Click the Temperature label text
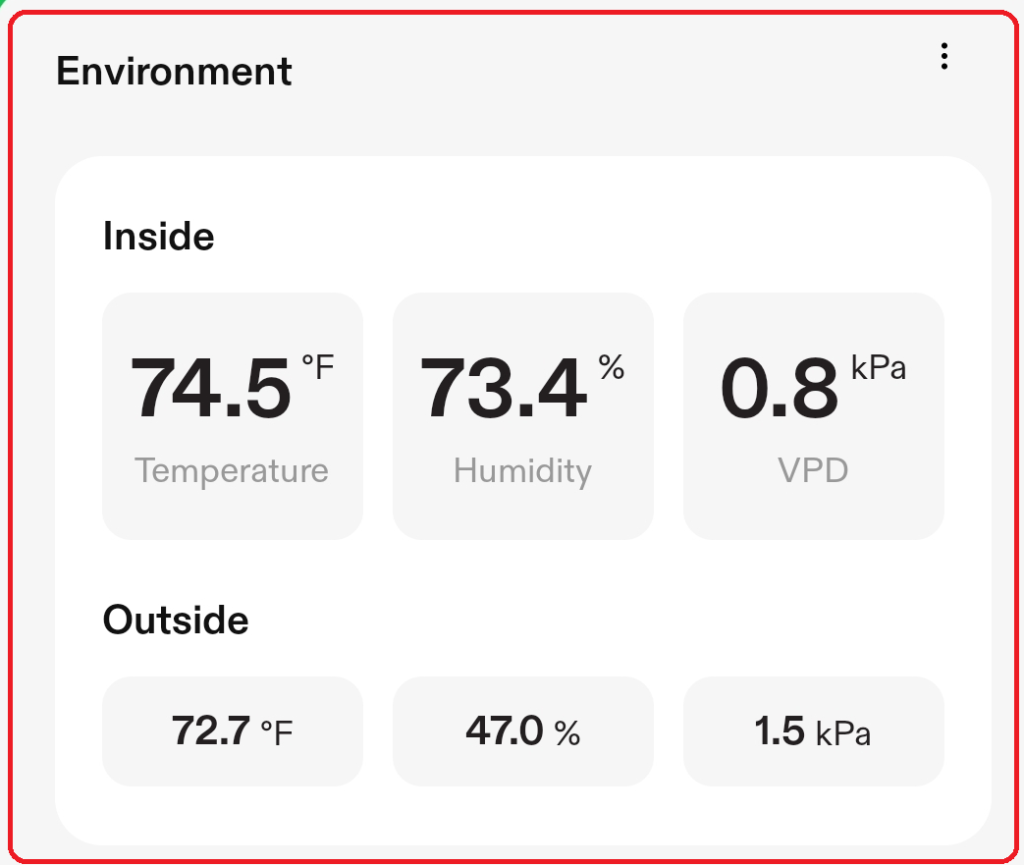This screenshot has width=1024, height=865. (x=232, y=471)
